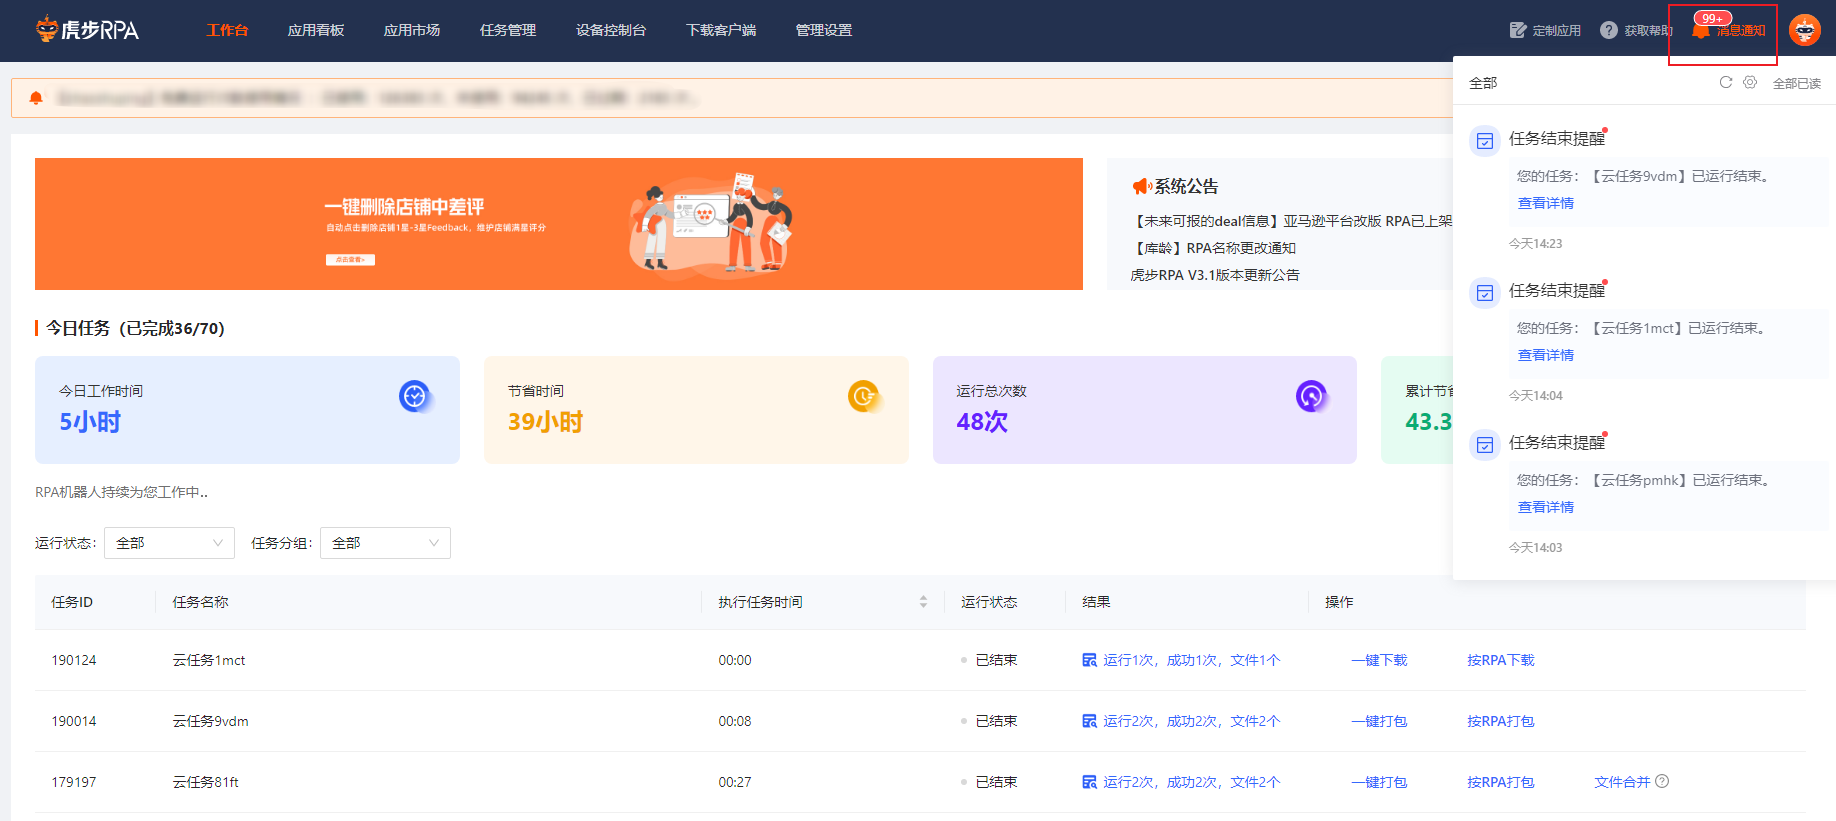Click the 今日工作时间 5小时 card

[x=247, y=410]
